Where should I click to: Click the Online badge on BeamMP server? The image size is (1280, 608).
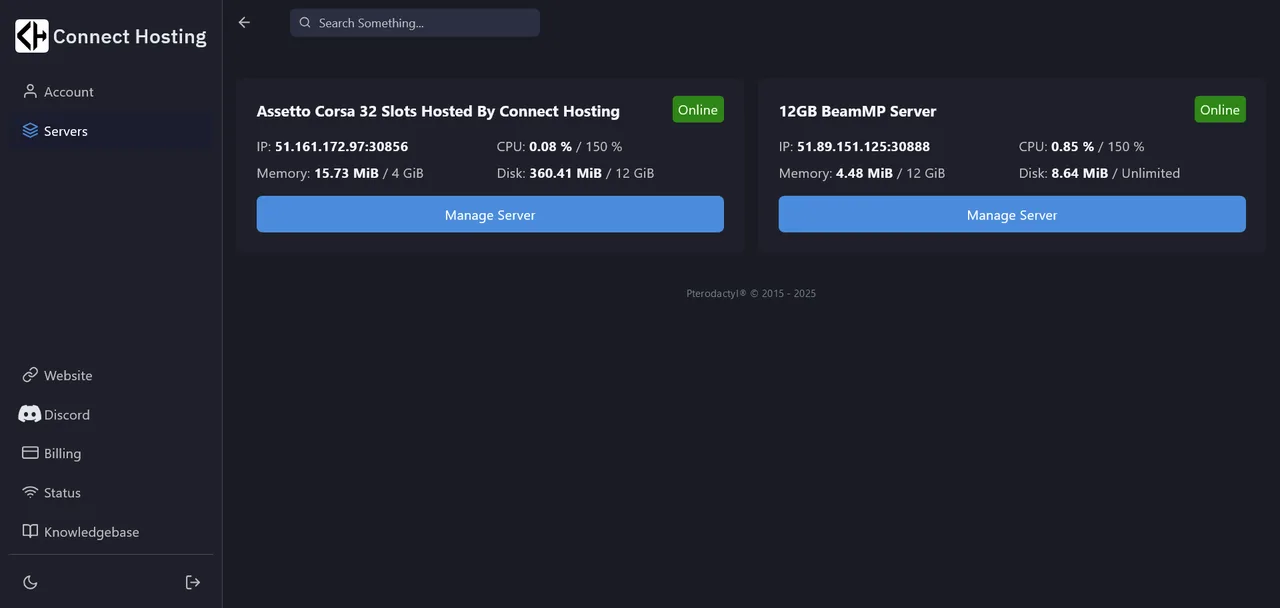(x=1219, y=109)
